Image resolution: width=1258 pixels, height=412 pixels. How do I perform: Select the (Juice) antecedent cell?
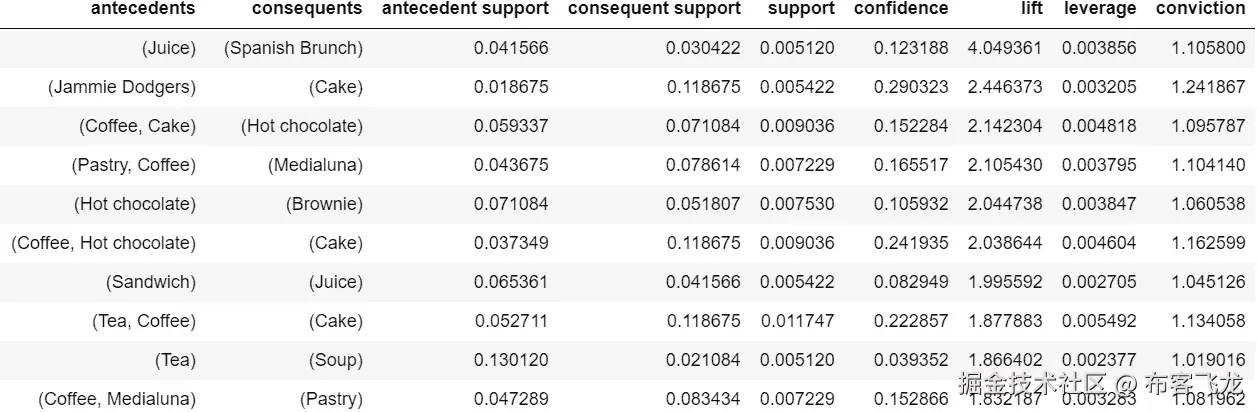click(169, 48)
